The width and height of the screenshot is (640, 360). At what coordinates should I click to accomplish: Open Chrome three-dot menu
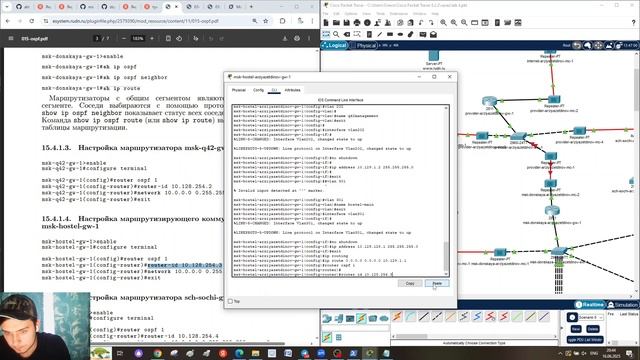pos(313,21)
